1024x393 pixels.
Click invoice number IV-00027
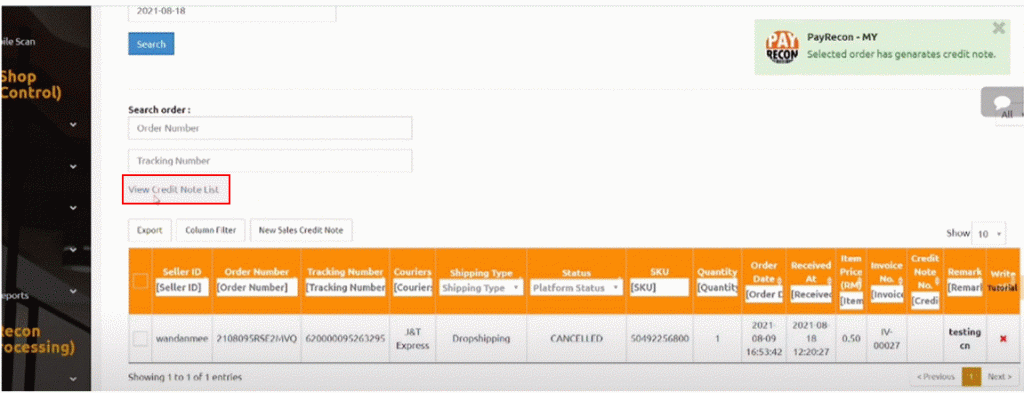pos(887,339)
